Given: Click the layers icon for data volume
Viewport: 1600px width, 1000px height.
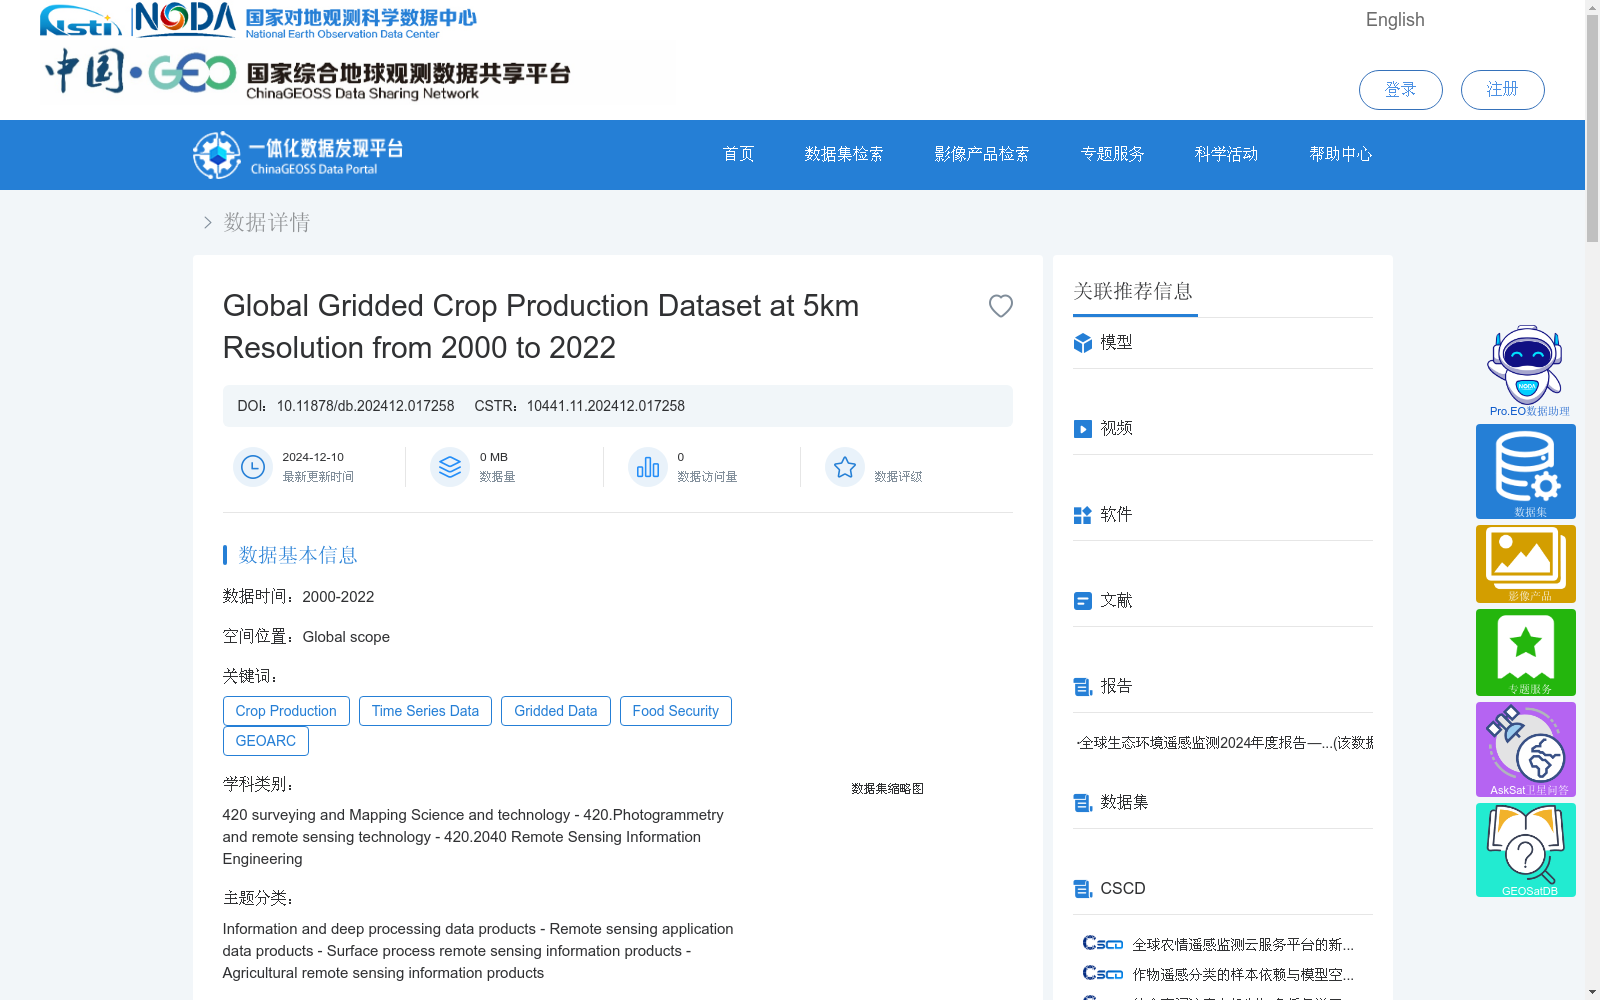Looking at the screenshot, I should click(450, 467).
